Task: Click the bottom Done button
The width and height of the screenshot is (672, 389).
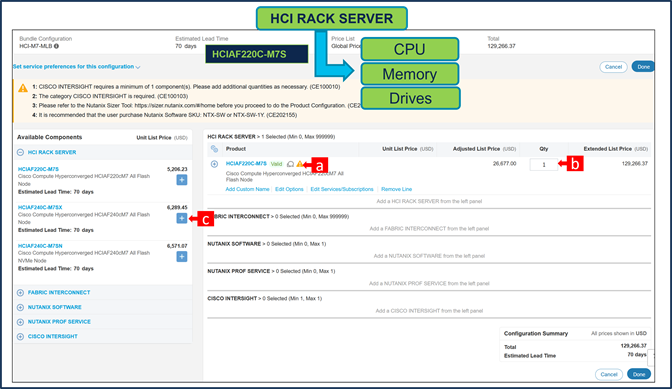Action: 639,374
